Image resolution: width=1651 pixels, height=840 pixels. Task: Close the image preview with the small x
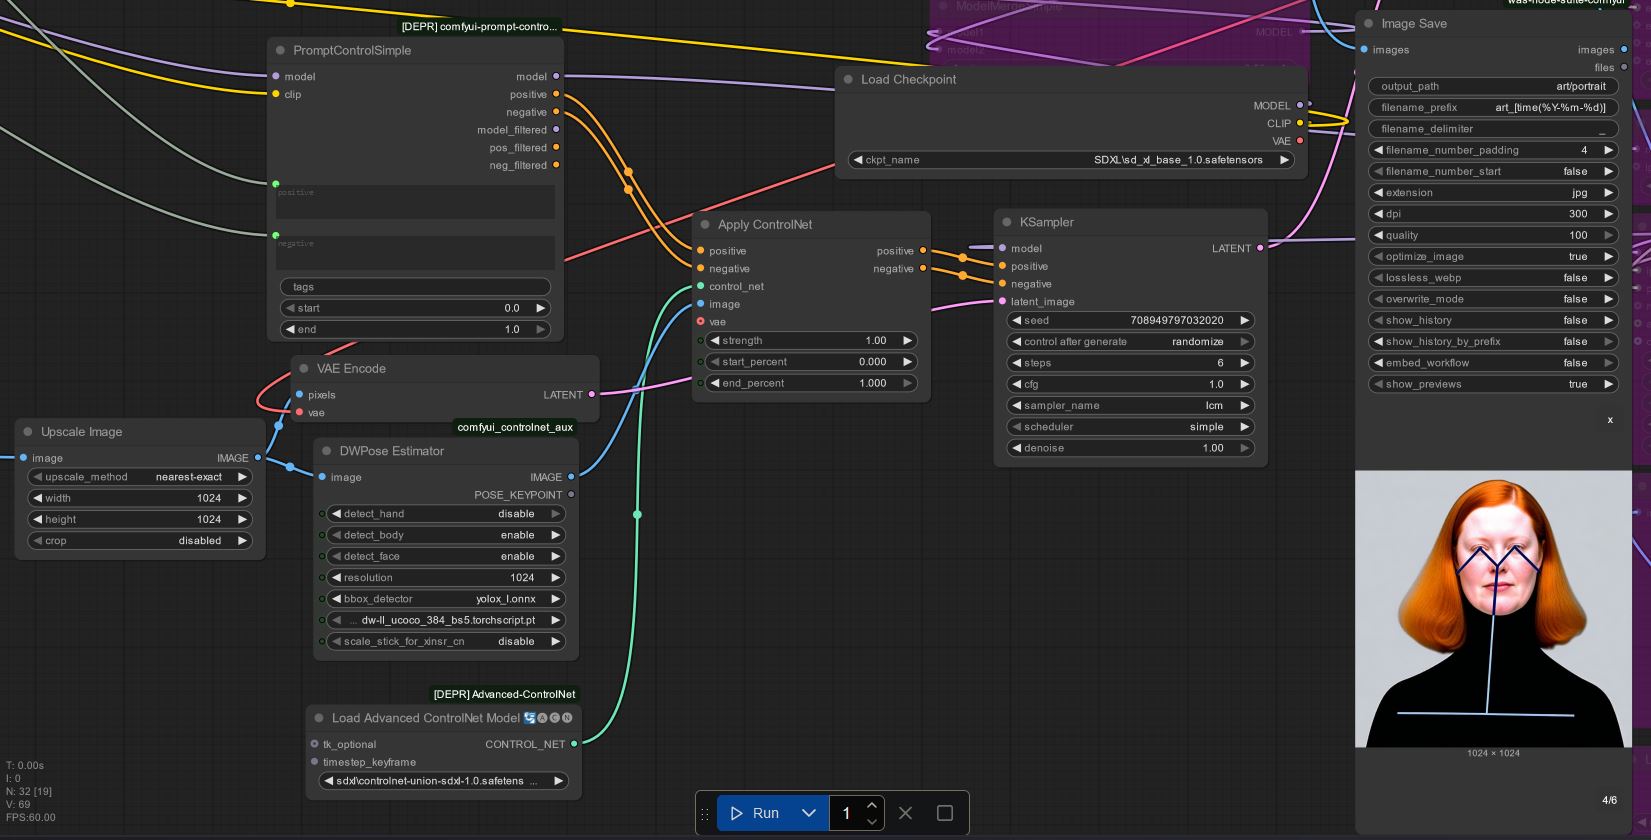point(1609,420)
